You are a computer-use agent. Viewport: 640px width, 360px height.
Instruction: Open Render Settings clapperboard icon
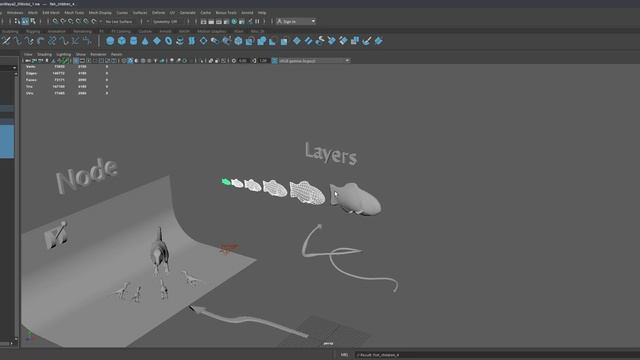coord(227,22)
